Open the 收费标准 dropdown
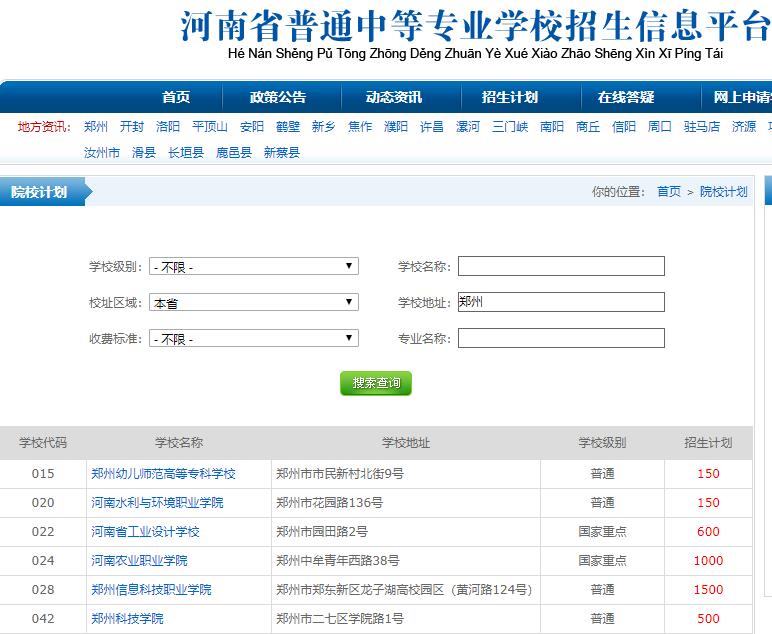The image size is (772, 634). (x=253, y=339)
